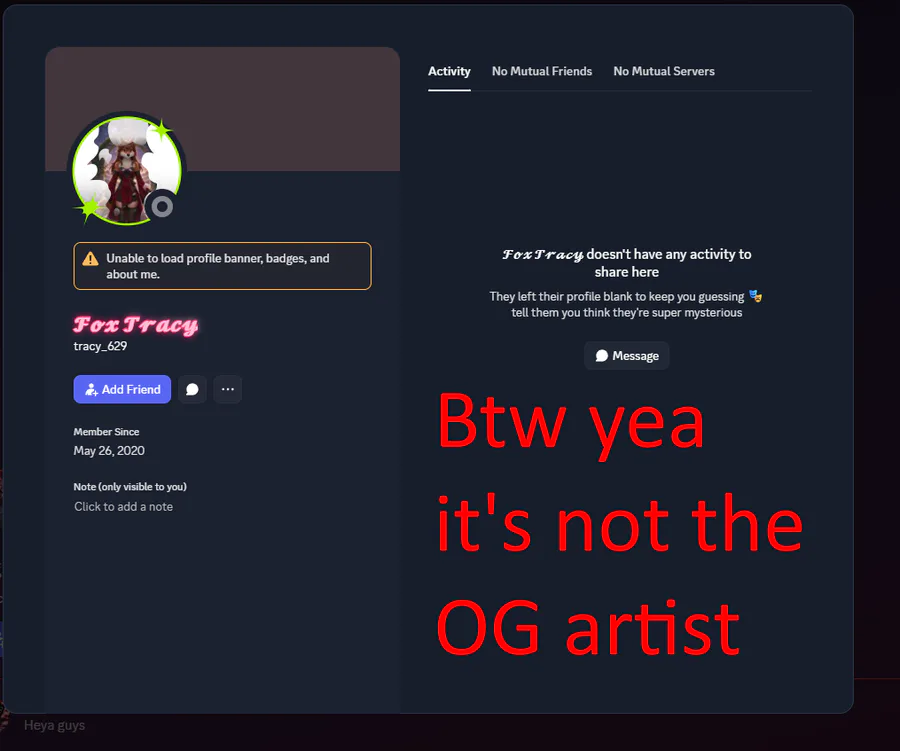Open the No Mutual Servers tab
The width and height of the screenshot is (900, 751).
664,71
